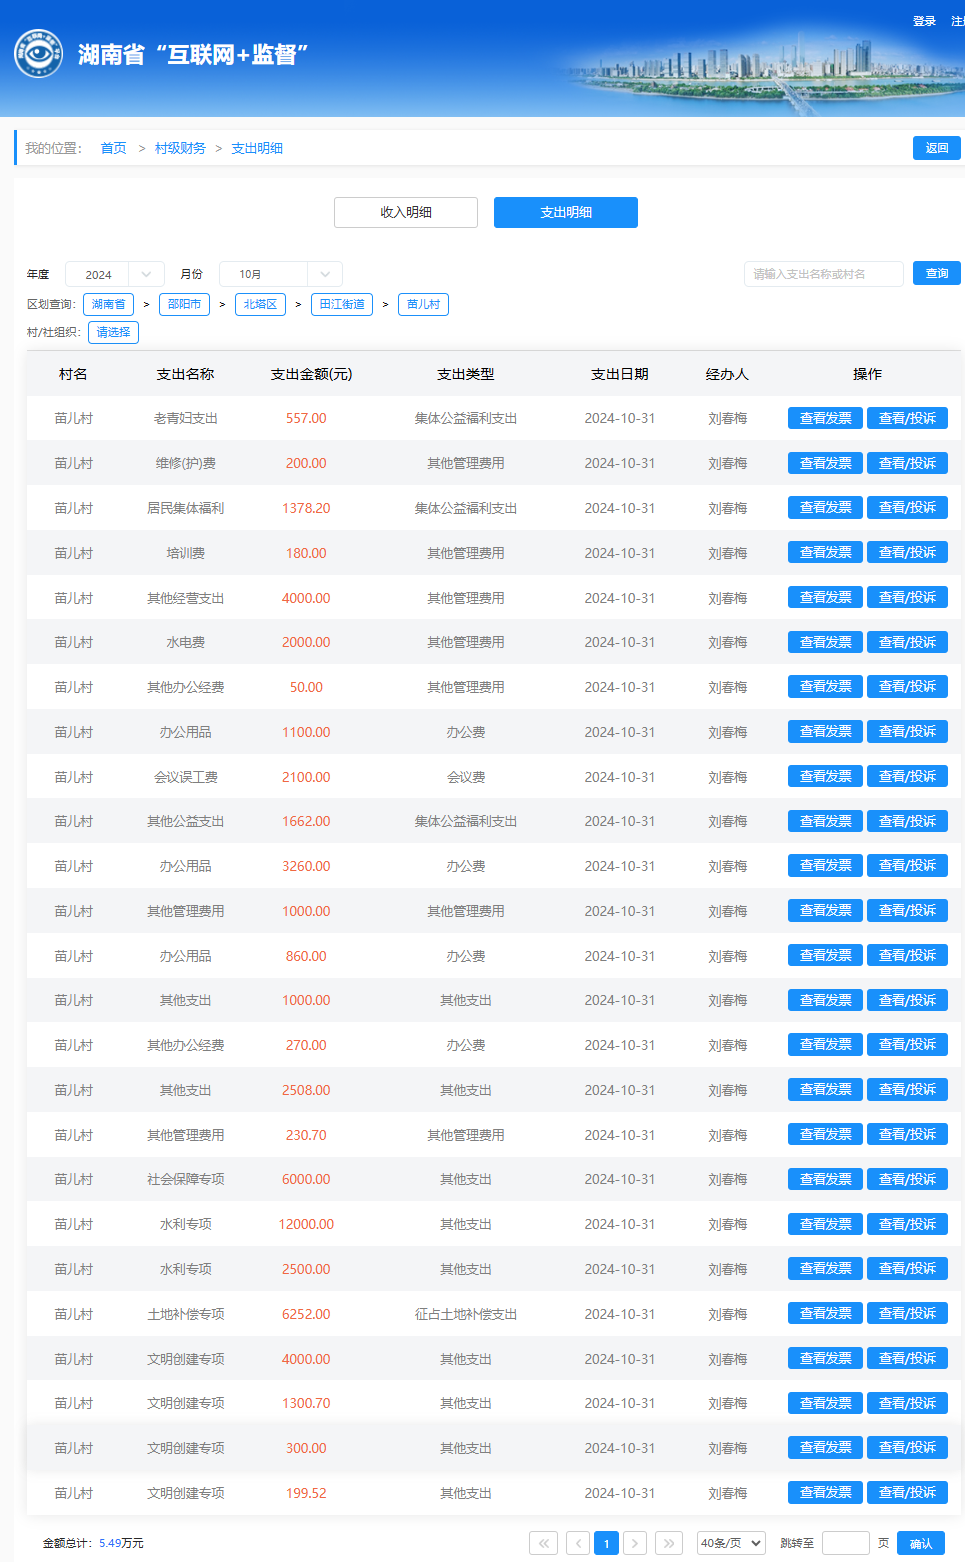Open 查看/投诉 for 其他公益支出 row

(x=907, y=821)
